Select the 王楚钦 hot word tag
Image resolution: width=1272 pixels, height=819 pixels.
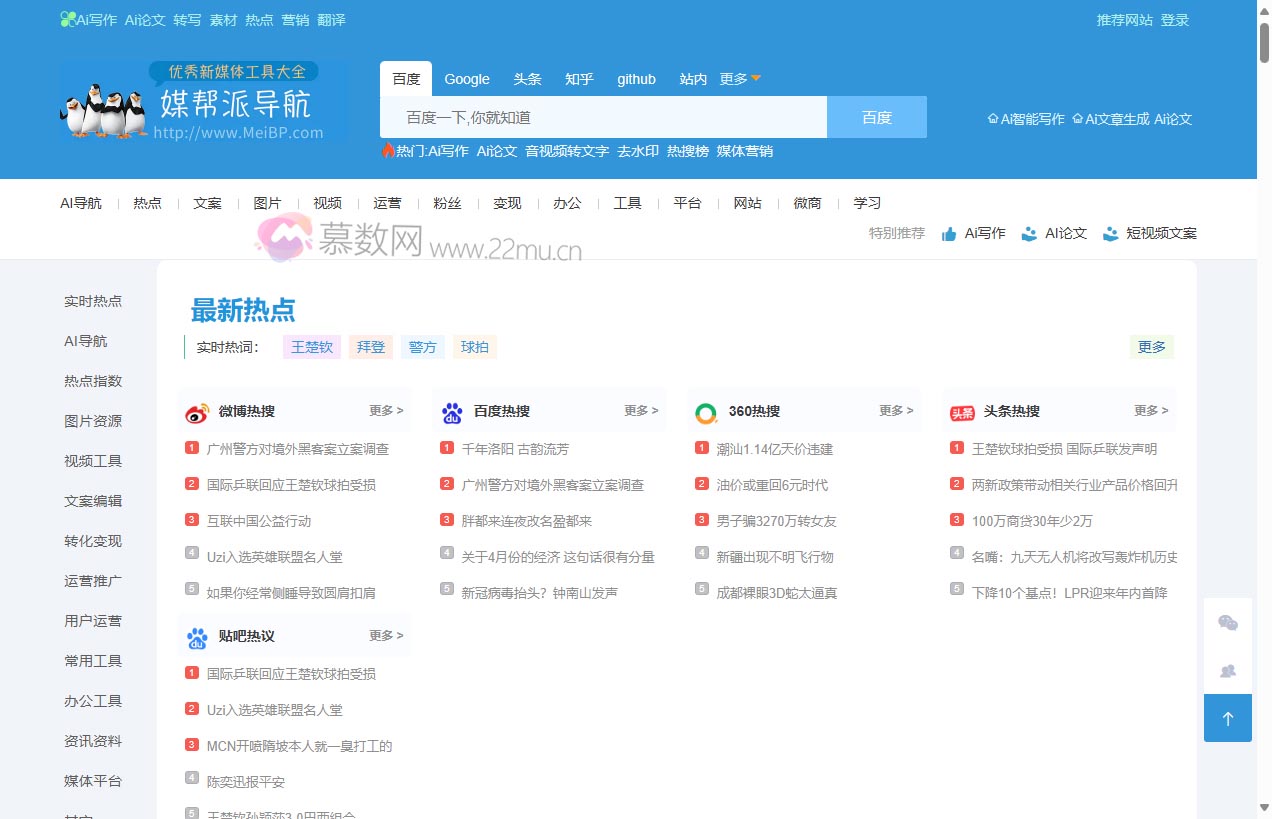click(x=311, y=347)
